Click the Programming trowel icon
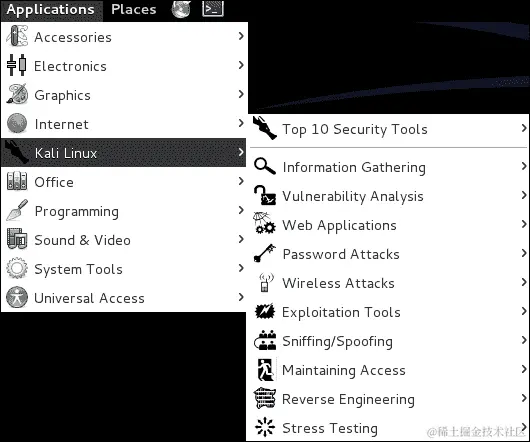Screen dimensions: 530x442 (17, 211)
